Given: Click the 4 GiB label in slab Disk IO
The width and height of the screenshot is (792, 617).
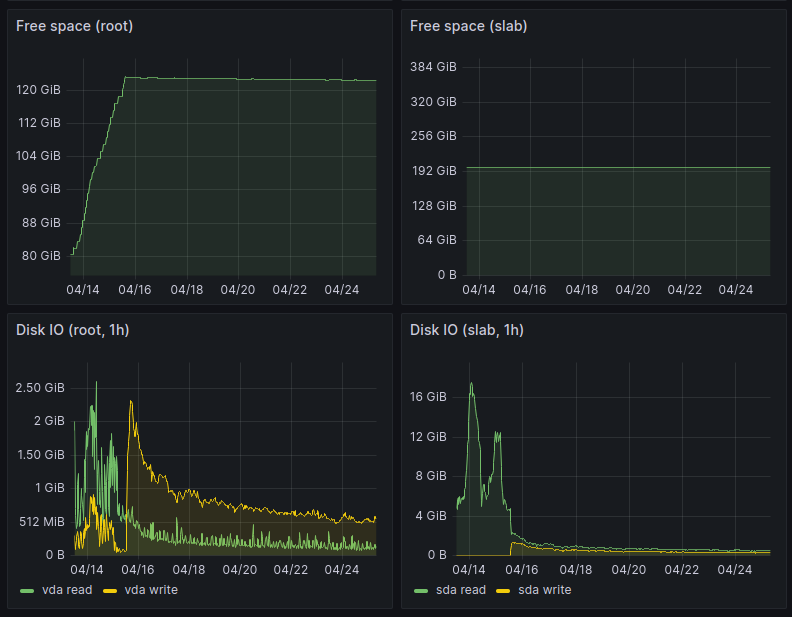Looking at the screenshot, I should tap(431, 516).
